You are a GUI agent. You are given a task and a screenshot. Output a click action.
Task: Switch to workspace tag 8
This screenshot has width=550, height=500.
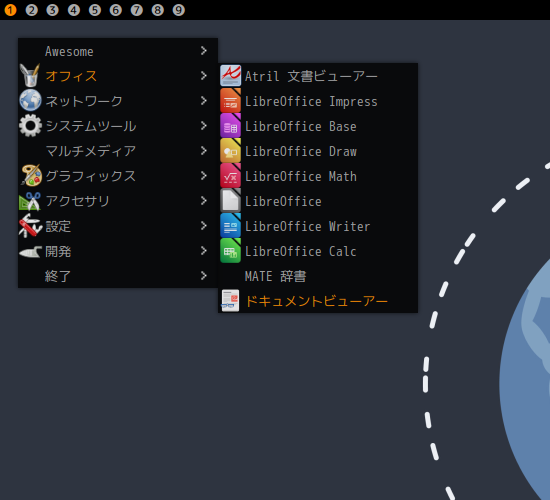(157, 10)
